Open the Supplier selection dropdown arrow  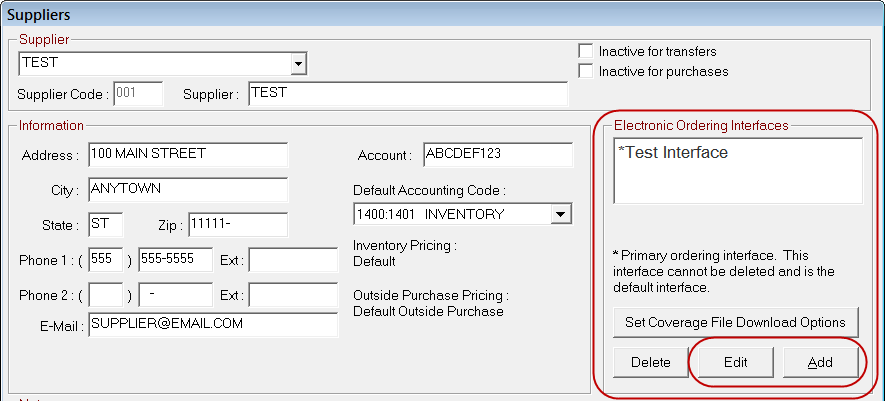(x=297, y=64)
